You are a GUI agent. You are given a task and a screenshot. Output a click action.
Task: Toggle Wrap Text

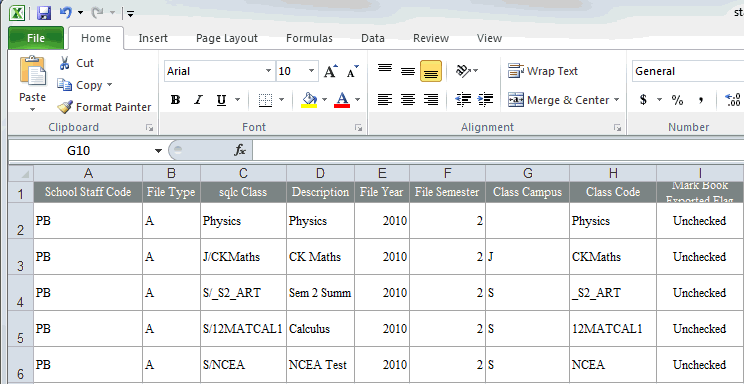pos(543,71)
